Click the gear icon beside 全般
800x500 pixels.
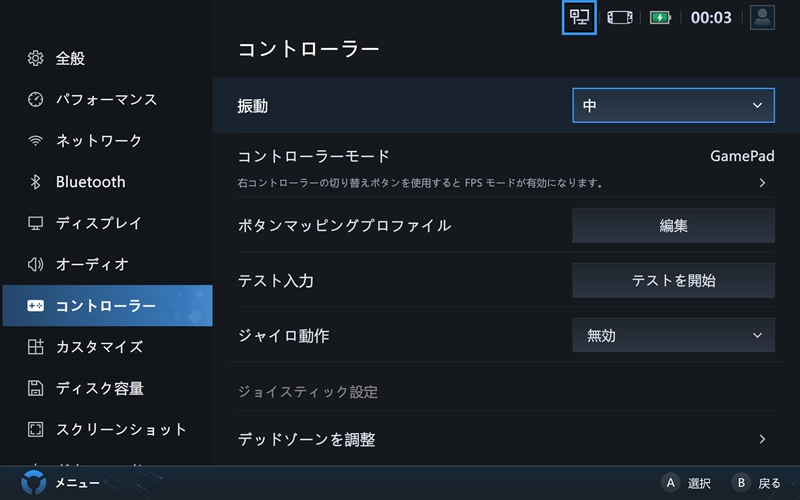click(35, 58)
